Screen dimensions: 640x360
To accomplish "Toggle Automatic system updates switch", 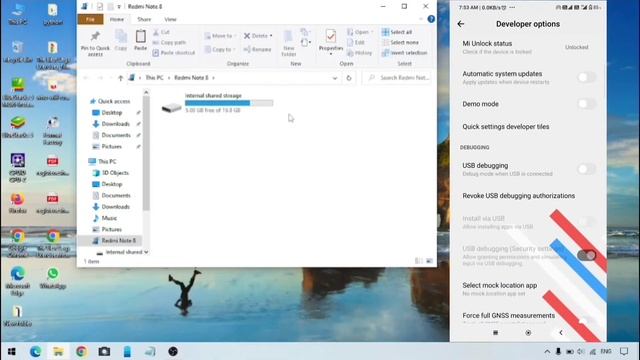I will coord(586,77).
